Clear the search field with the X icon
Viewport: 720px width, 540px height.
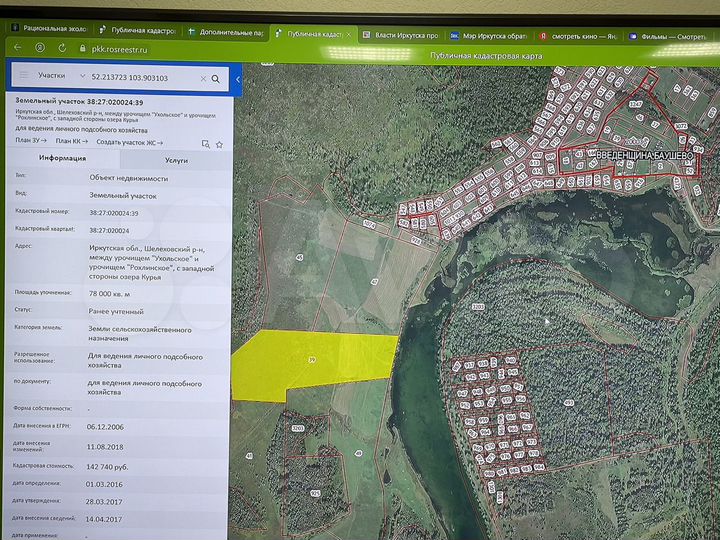click(203, 79)
